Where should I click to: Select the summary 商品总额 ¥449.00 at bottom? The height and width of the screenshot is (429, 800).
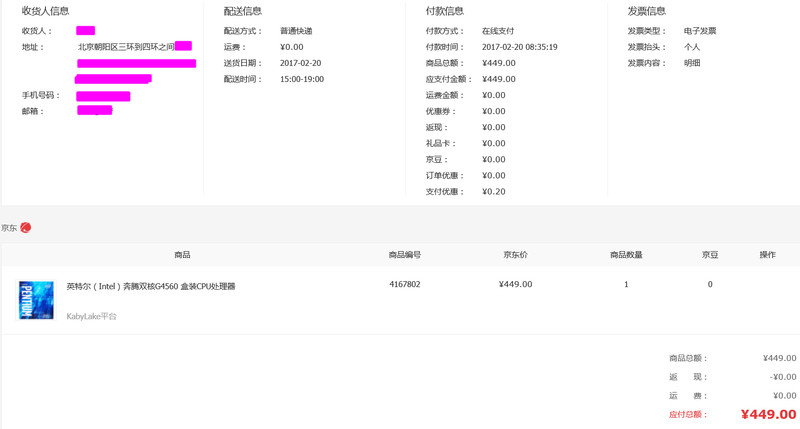pyautogui.click(x=780, y=358)
